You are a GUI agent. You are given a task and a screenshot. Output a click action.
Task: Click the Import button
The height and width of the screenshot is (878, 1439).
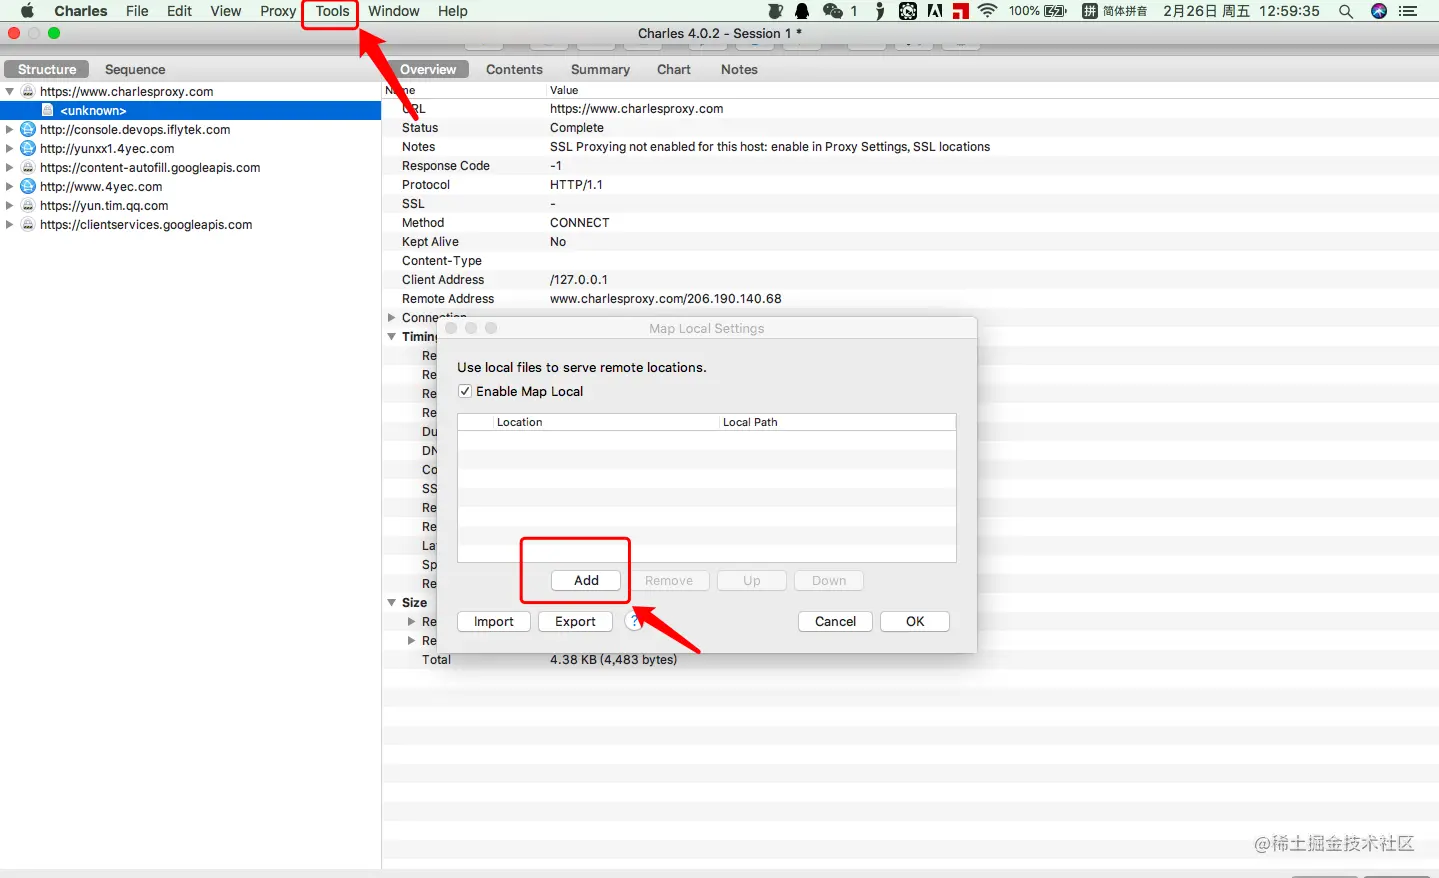pyautogui.click(x=494, y=621)
